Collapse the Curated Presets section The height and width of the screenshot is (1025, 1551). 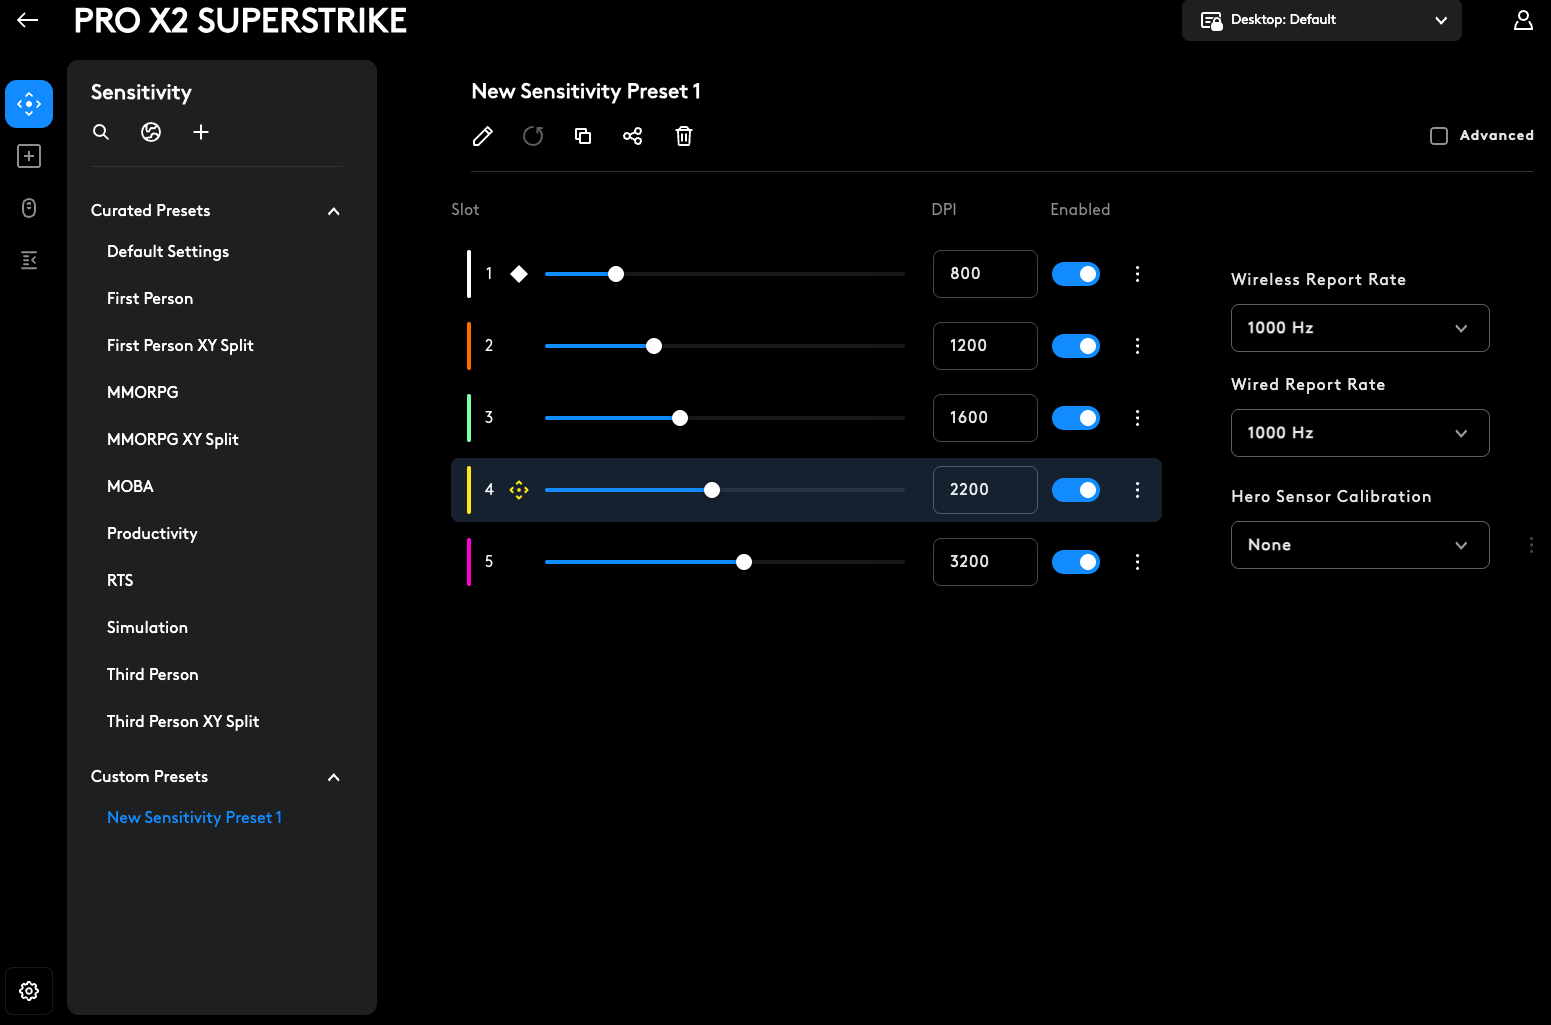pyautogui.click(x=334, y=211)
